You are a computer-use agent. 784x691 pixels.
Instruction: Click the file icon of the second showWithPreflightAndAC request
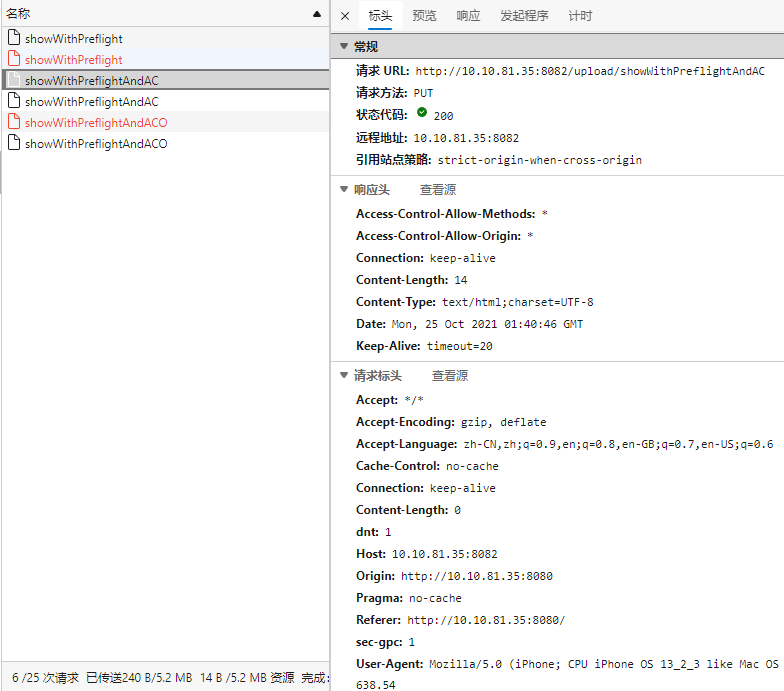14,101
